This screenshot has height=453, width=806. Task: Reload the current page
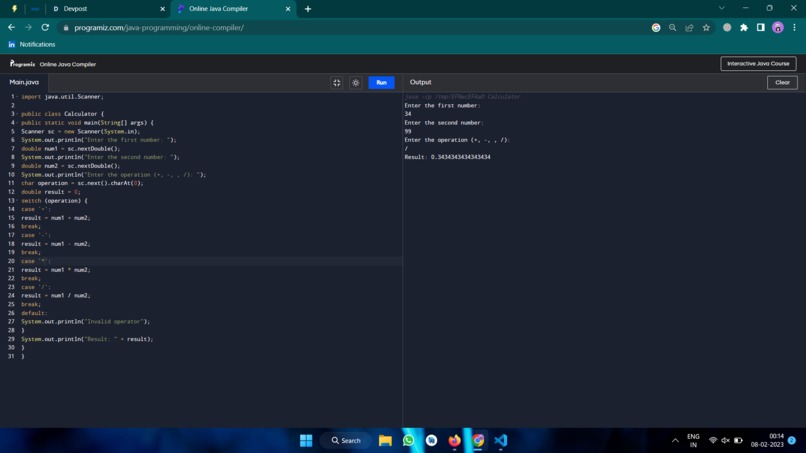[45, 27]
